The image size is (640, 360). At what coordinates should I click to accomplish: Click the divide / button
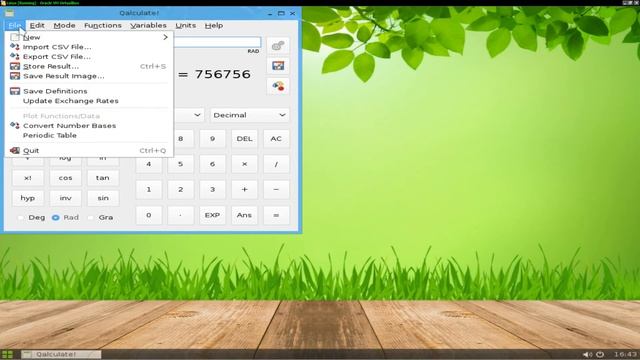coord(276,164)
